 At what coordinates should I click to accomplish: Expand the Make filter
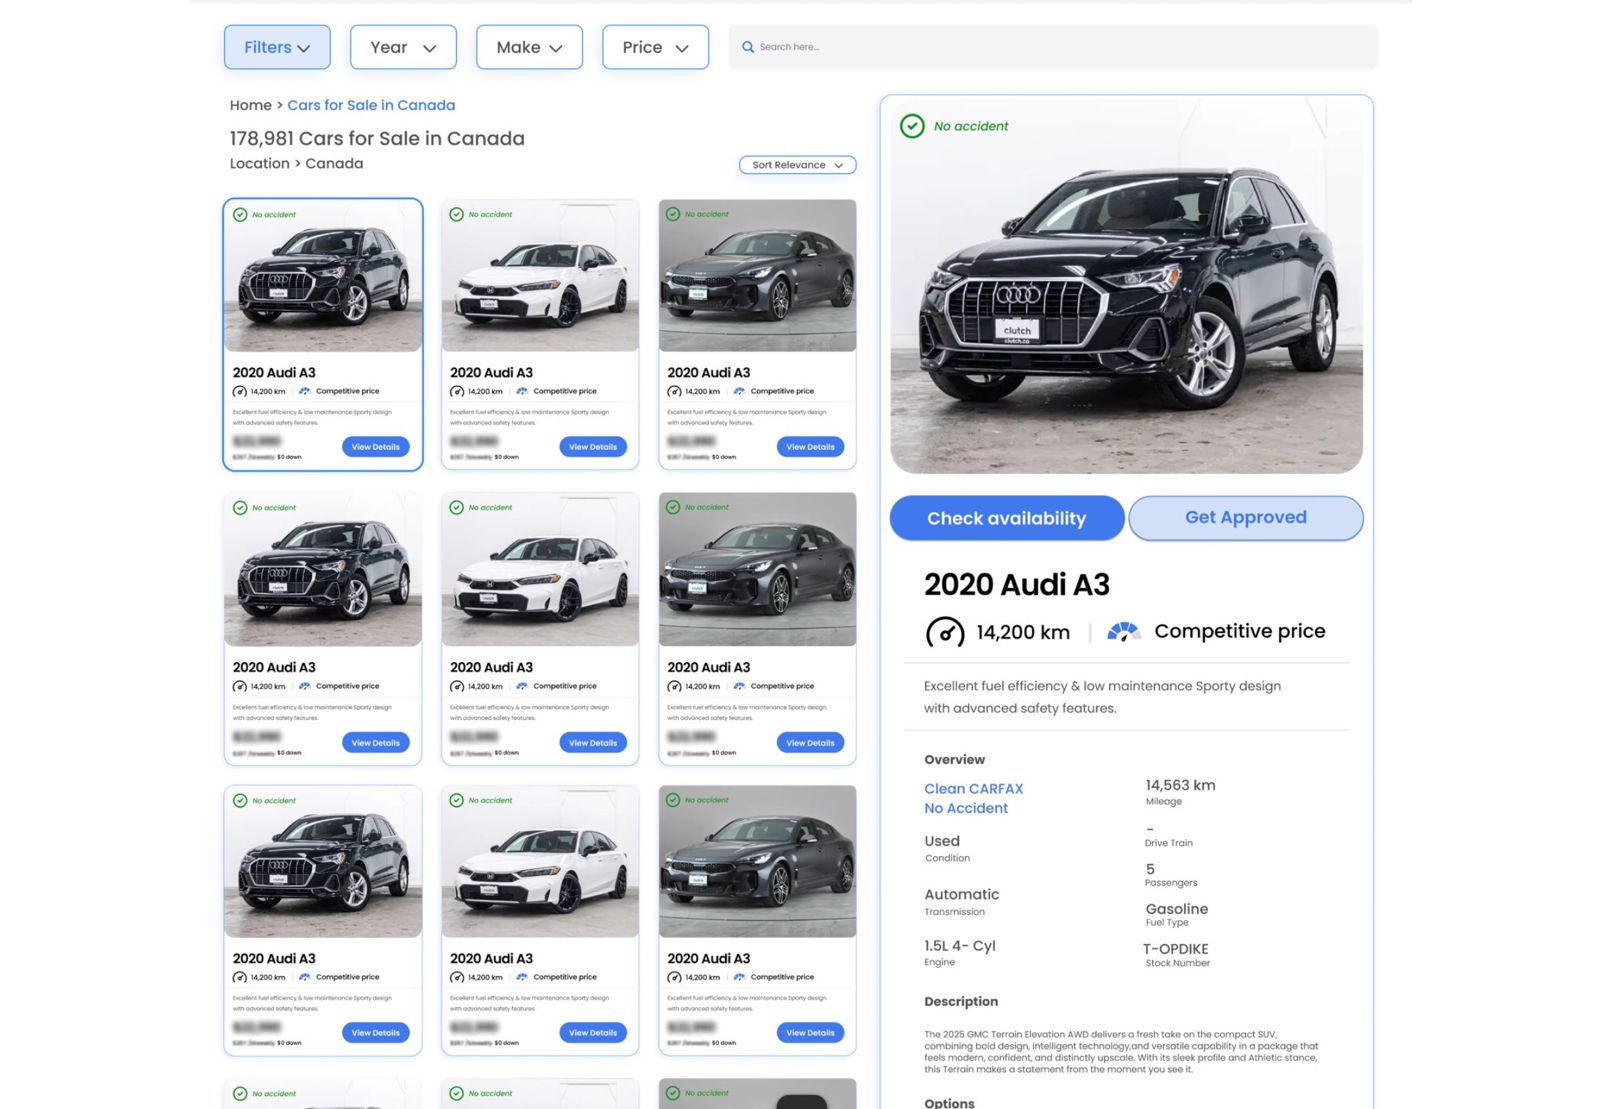[x=529, y=47]
